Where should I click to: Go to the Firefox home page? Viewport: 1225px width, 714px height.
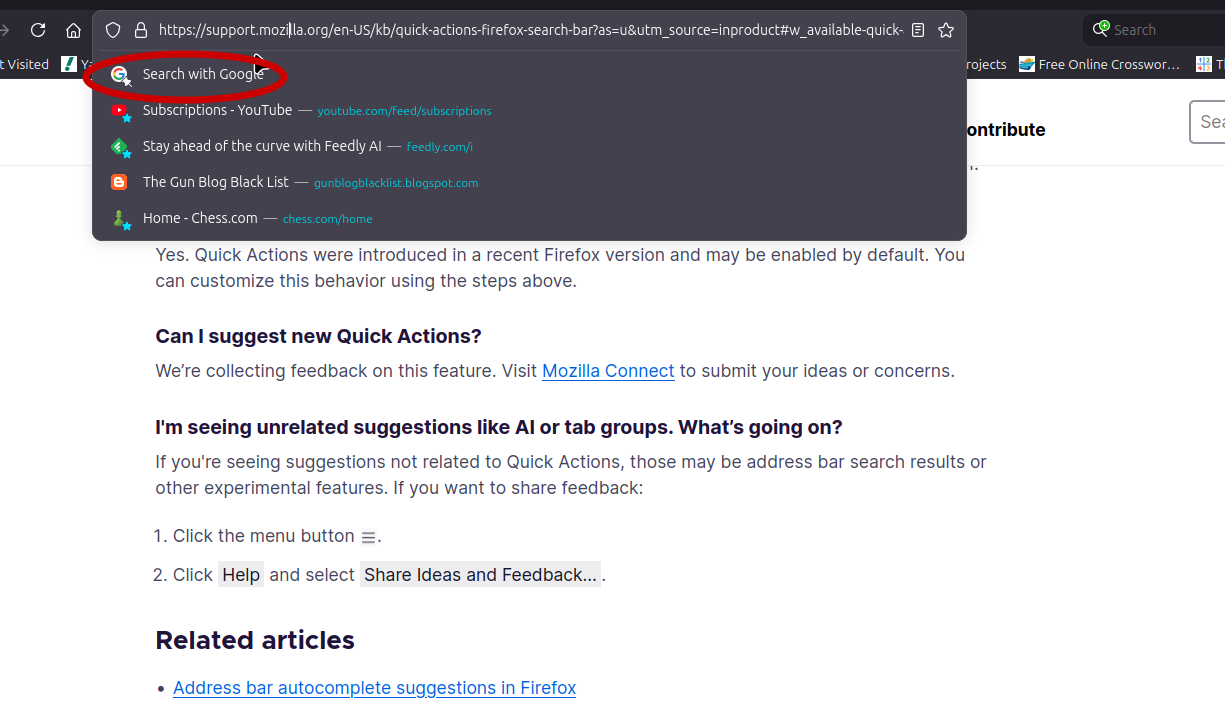coord(73,30)
